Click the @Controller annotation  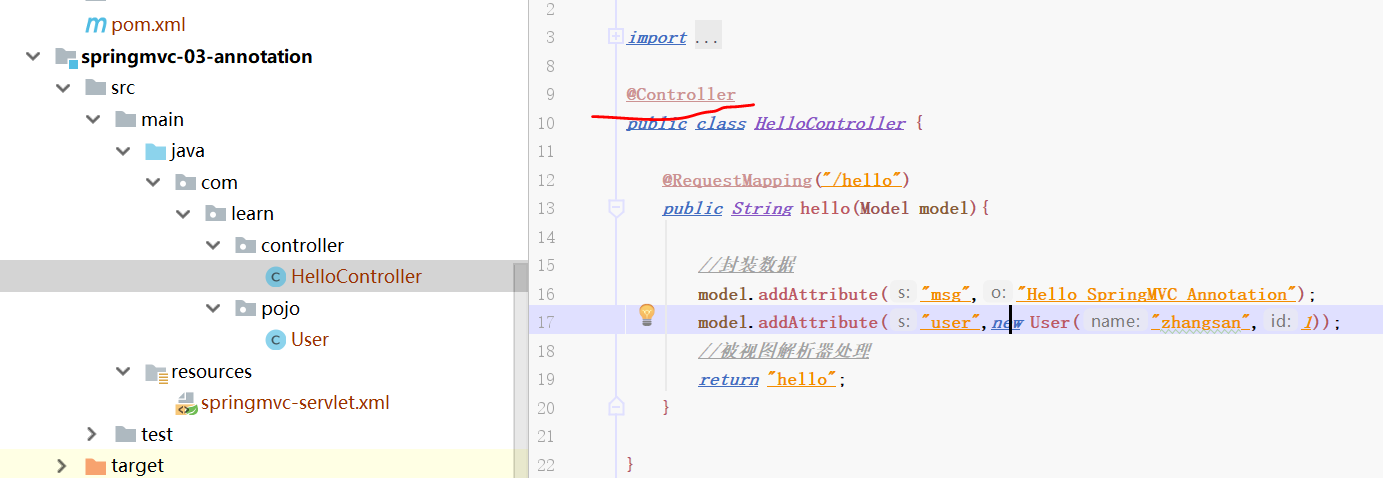(x=681, y=95)
